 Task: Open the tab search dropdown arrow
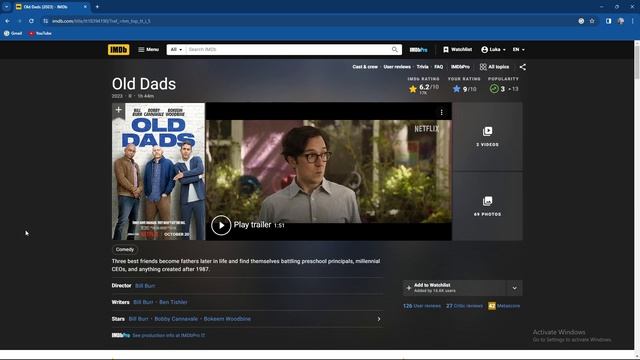point(7,7)
